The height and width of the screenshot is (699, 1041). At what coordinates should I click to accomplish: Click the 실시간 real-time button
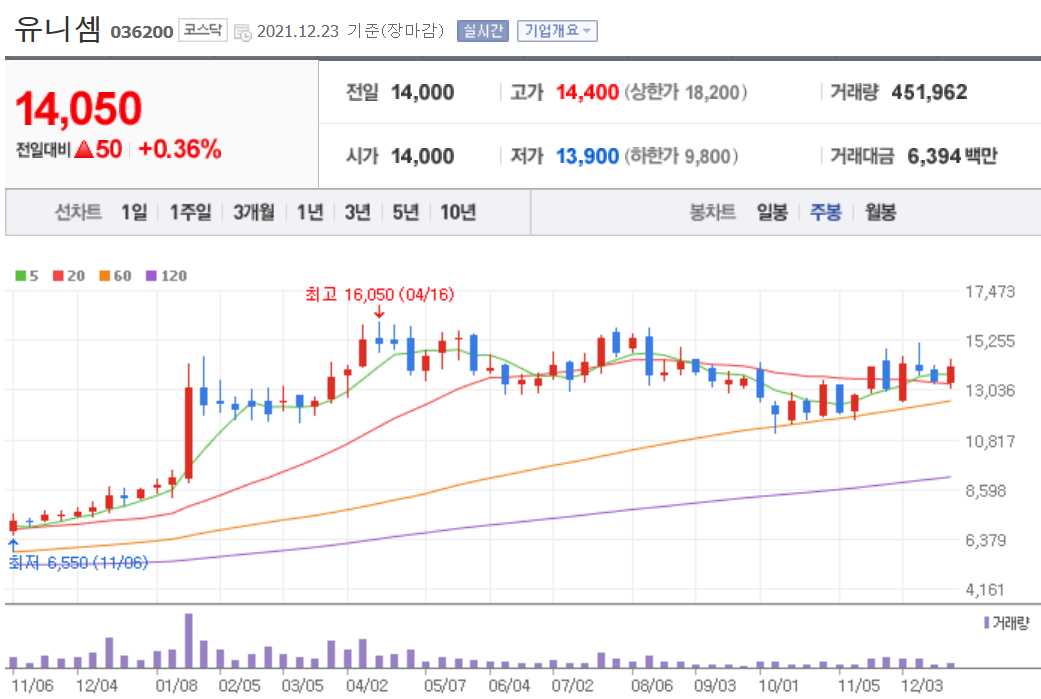pos(484,31)
